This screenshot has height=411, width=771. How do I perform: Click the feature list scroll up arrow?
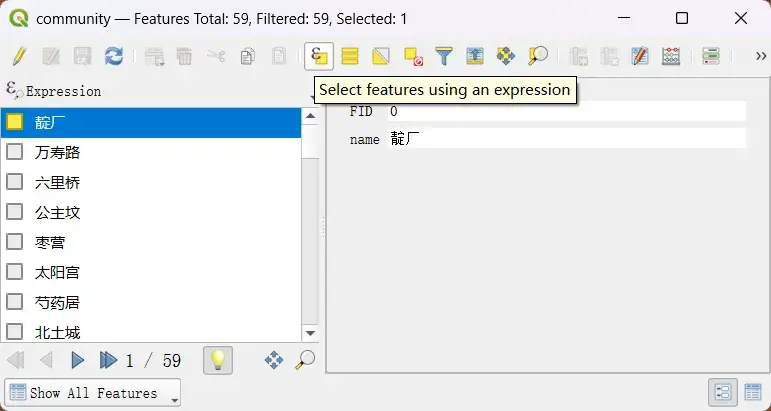click(310, 116)
